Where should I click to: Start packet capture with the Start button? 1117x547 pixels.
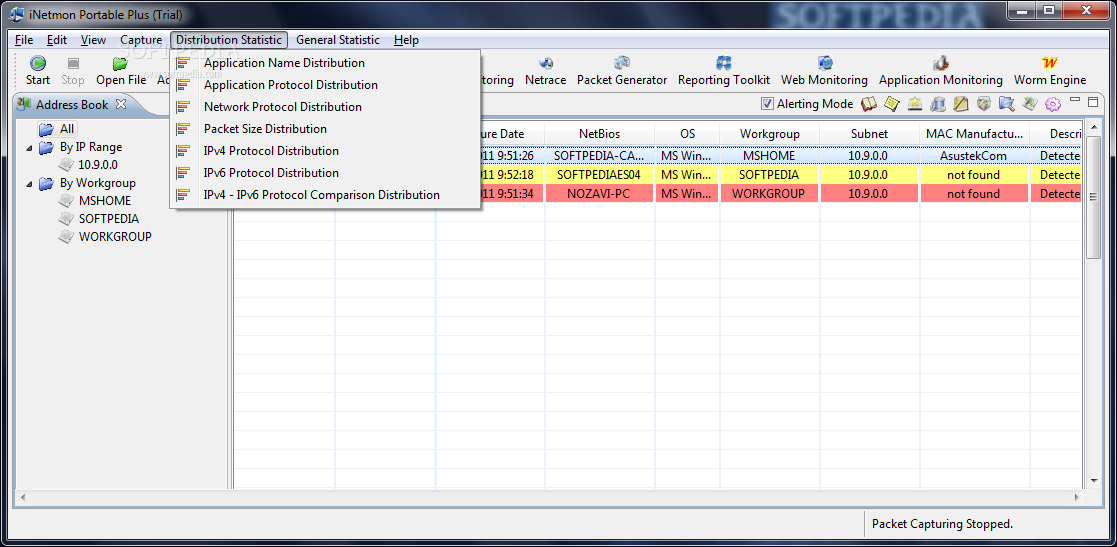[38, 71]
